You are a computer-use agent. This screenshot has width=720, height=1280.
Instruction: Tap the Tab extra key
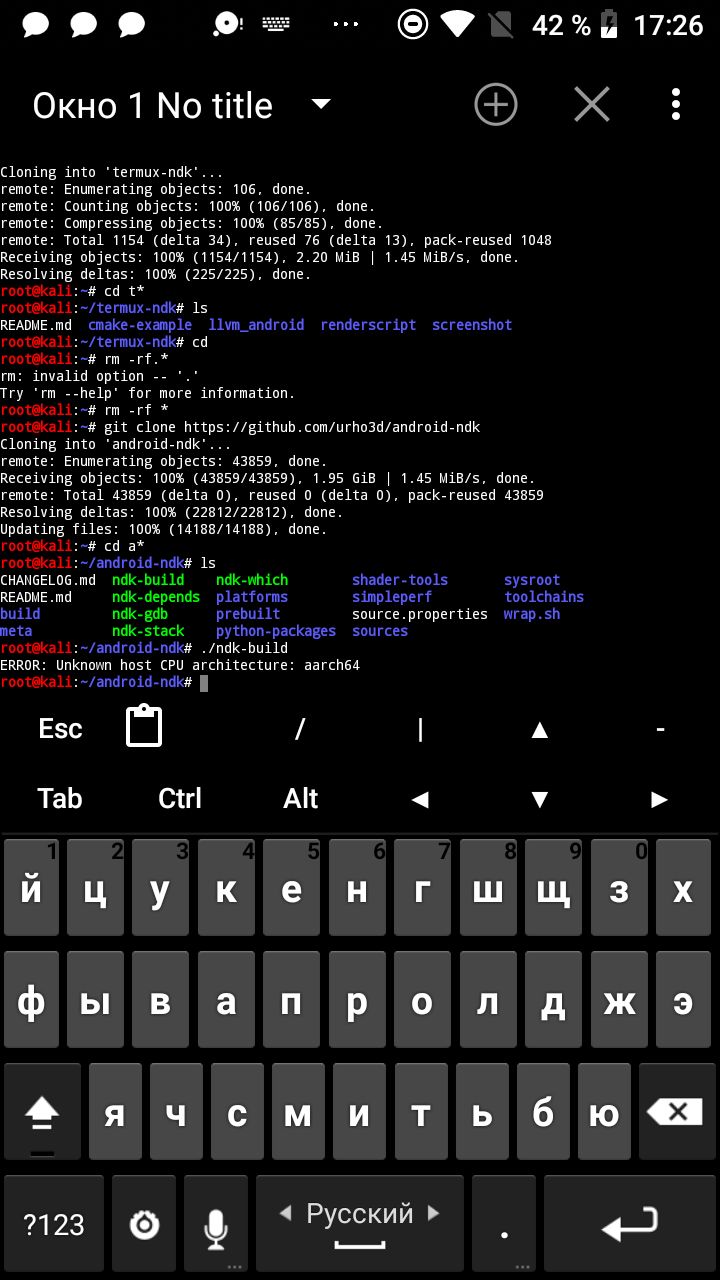[60, 798]
